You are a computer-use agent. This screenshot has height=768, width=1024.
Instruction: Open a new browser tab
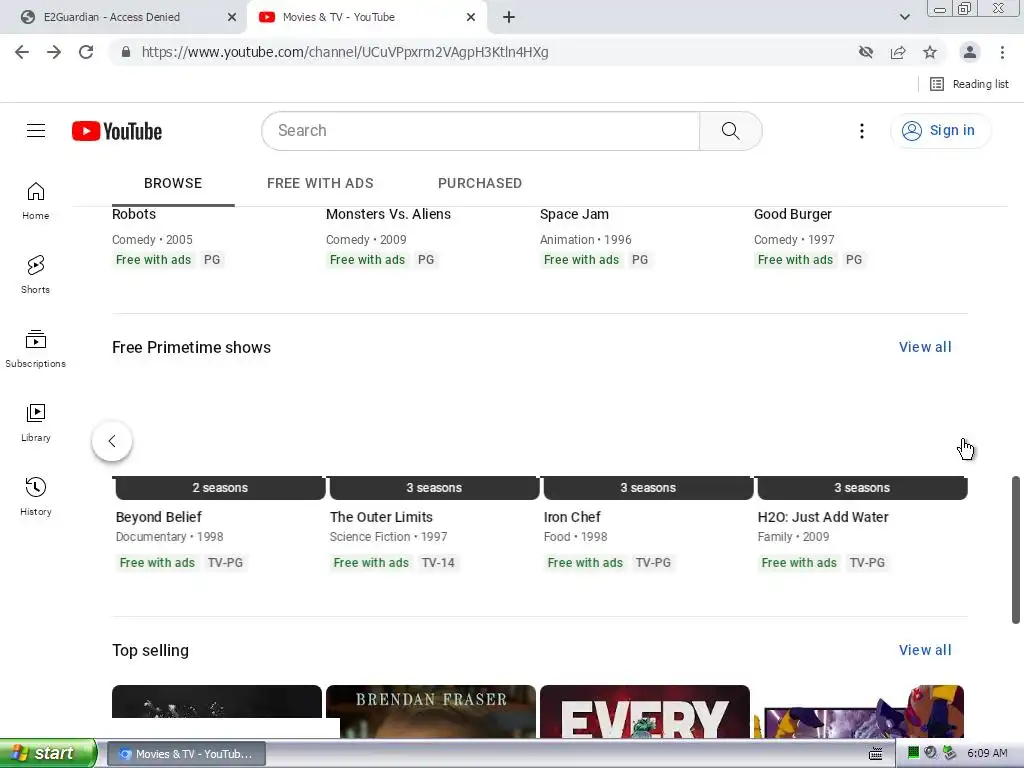point(509,17)
